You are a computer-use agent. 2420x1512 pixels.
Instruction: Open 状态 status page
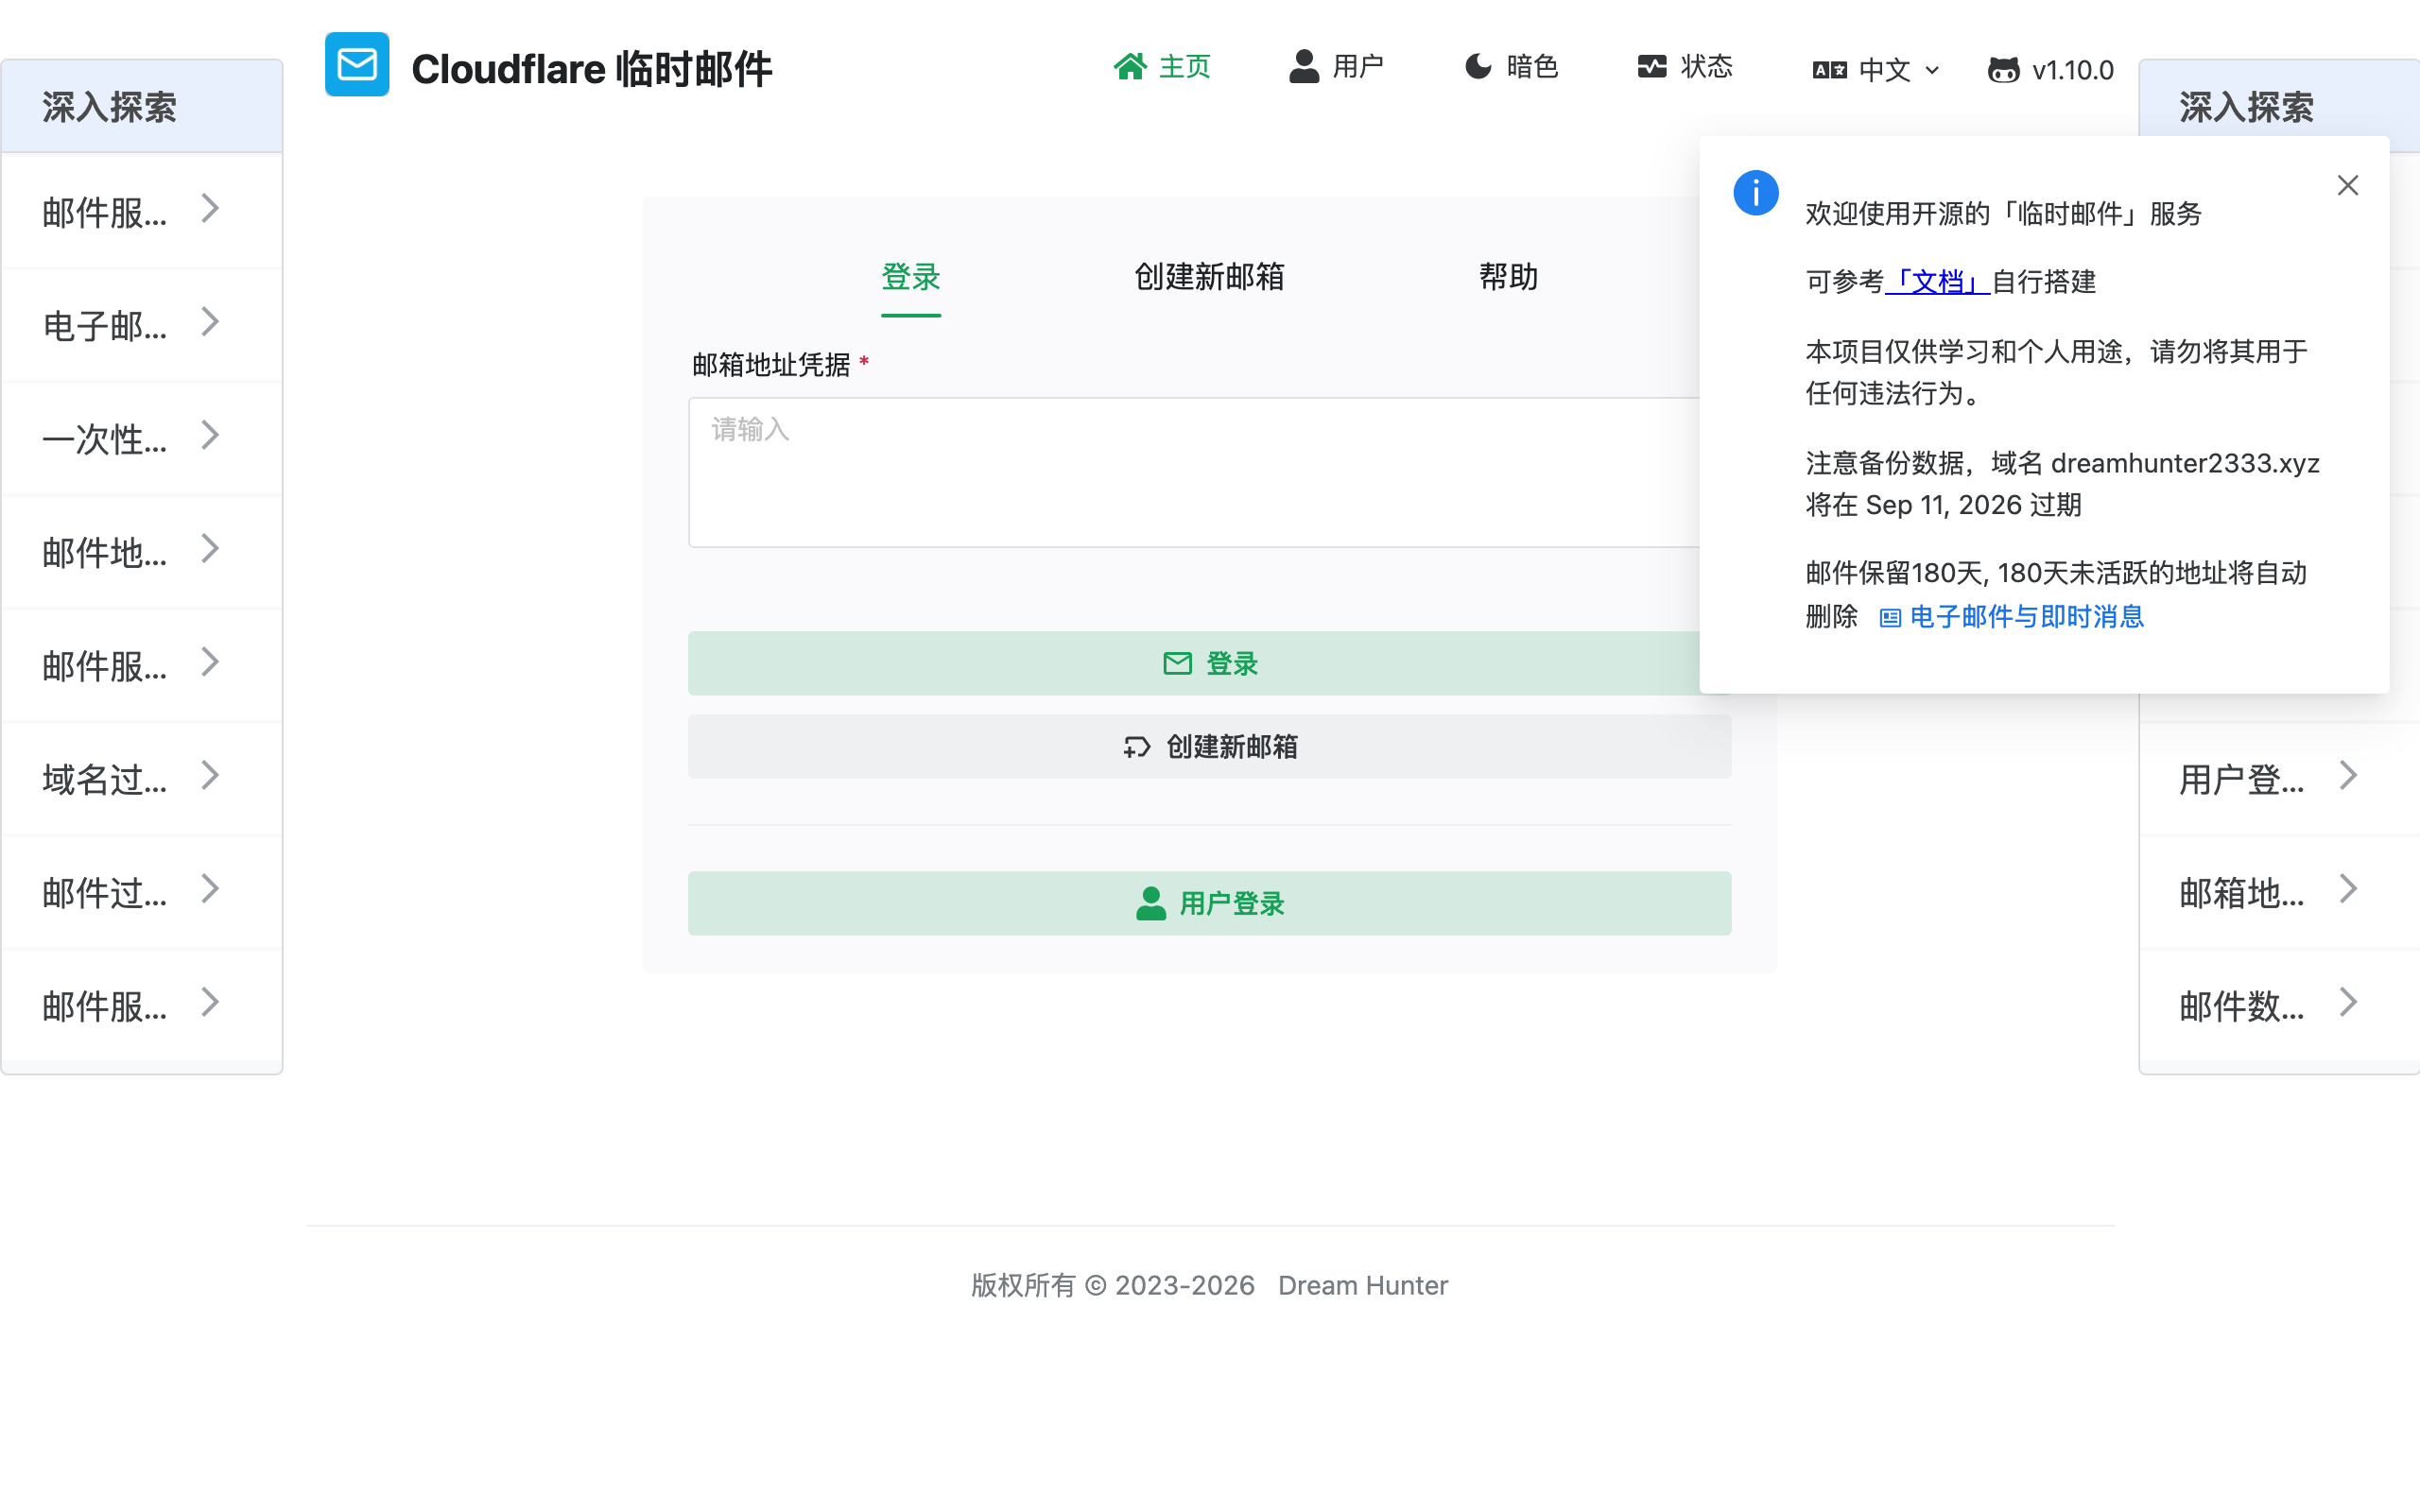[x=1685, y=67]
